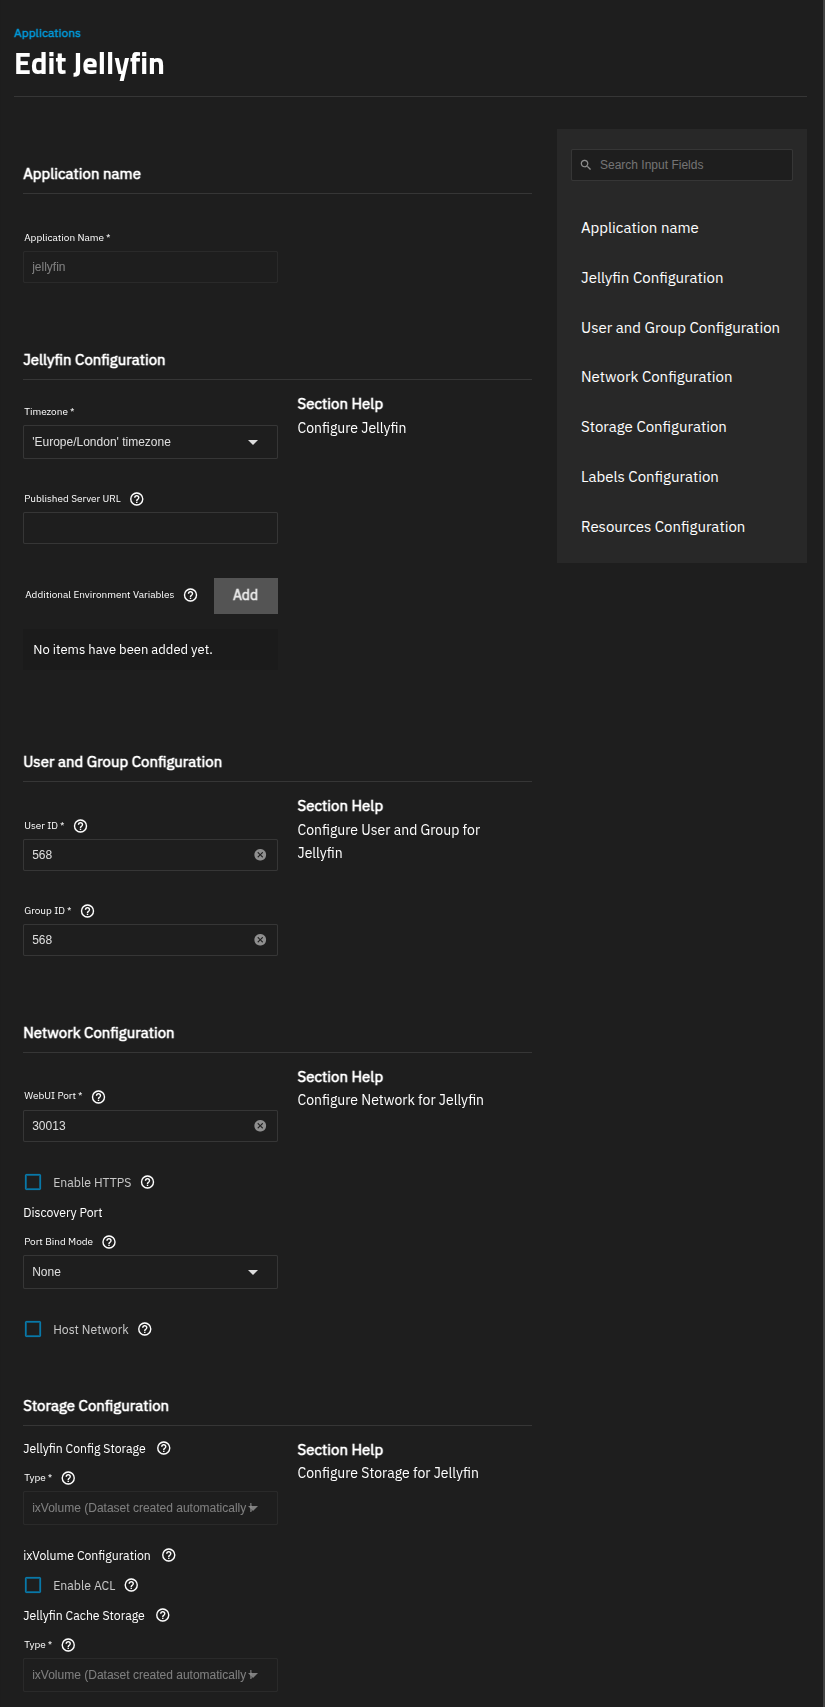Image resolution: width=825 pixels, height=1707 pixels.
Task: Jump to Application name section
Action: click(x=640, y=228)
